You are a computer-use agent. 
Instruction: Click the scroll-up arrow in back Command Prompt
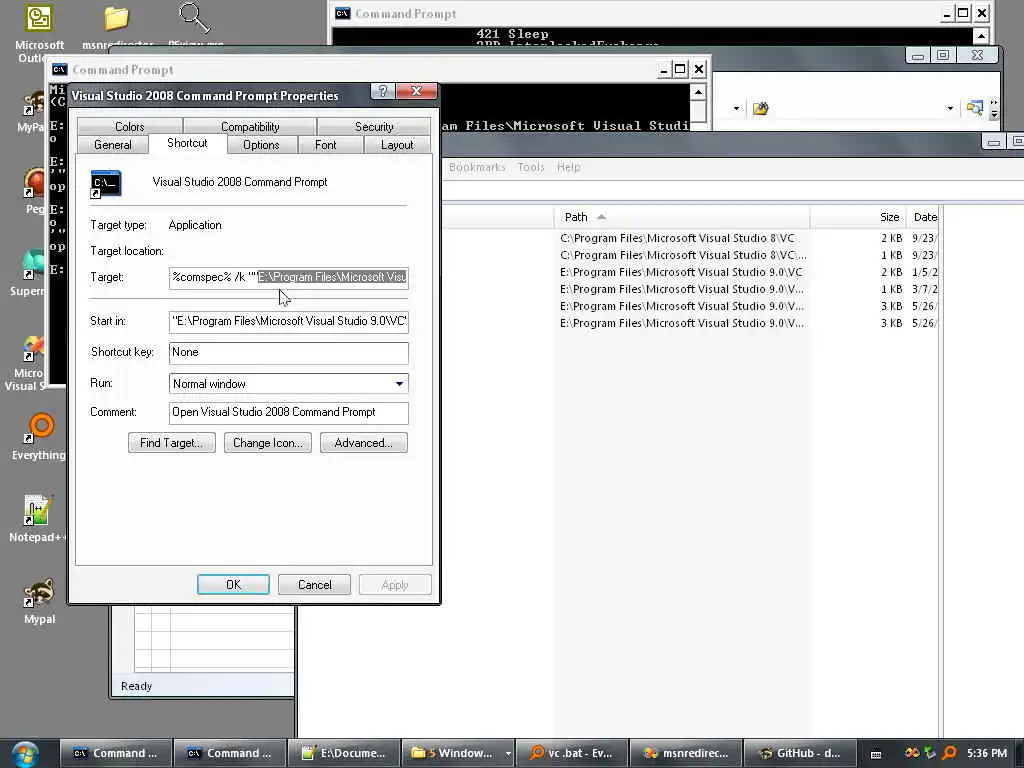coord(981,35)
